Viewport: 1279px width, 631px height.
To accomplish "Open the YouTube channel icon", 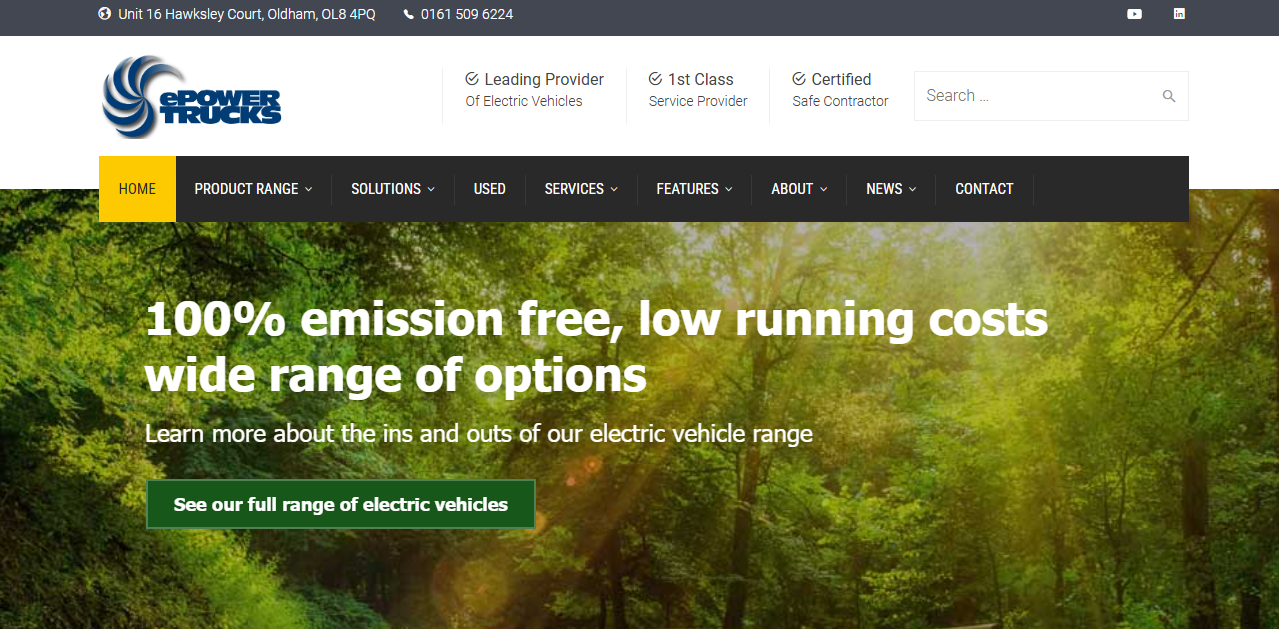I will click(x=1134, y=14).
